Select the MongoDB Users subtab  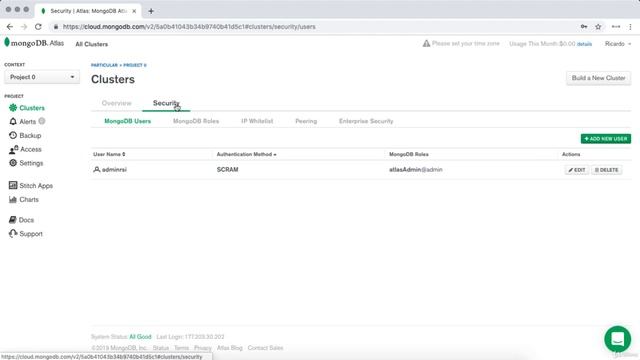127,121
